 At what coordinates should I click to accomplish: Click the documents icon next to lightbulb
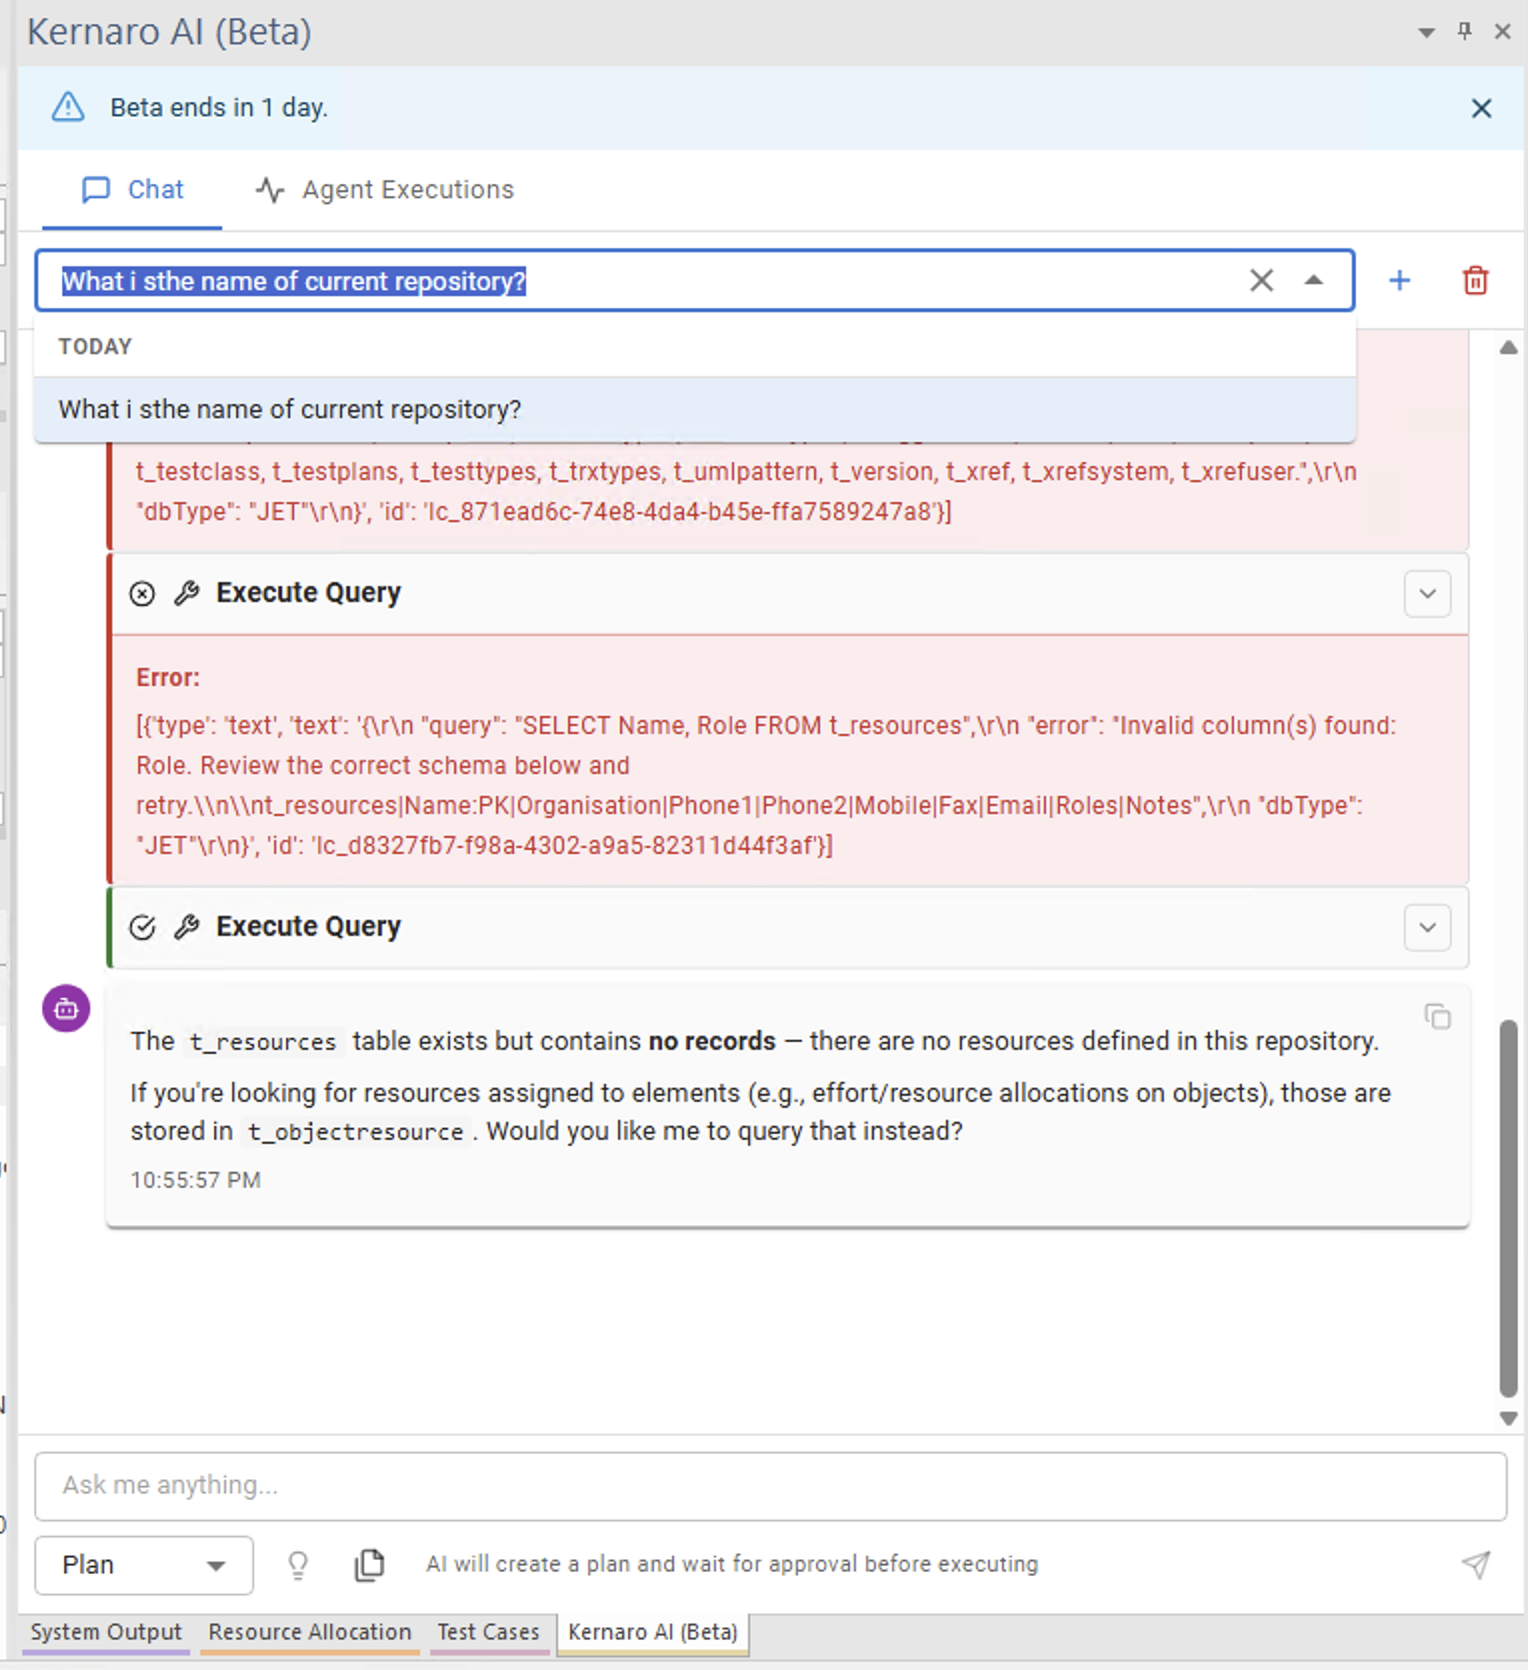pyautogui.click(x=369, y=1565)
